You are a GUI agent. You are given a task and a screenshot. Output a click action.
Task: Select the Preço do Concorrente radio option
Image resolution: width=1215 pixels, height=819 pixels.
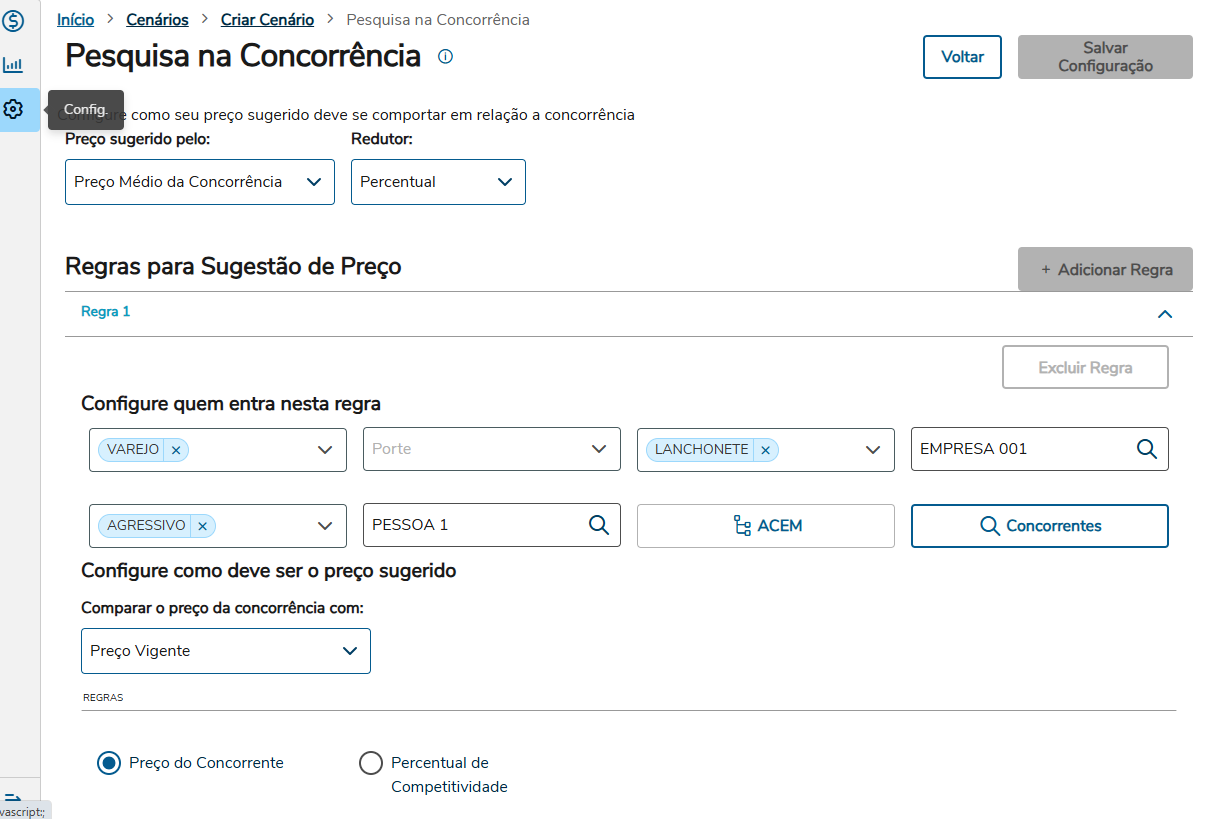(x=109, y=763)
